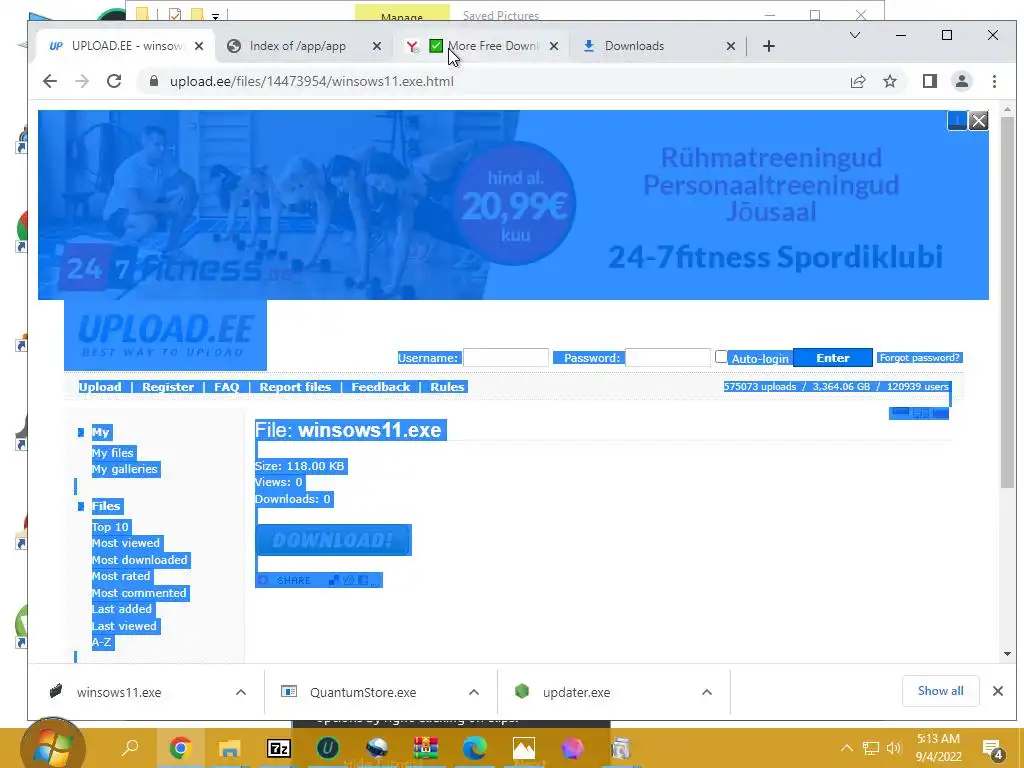Close the downloads bar
1024x768 pixels.
tap(997, 691)
